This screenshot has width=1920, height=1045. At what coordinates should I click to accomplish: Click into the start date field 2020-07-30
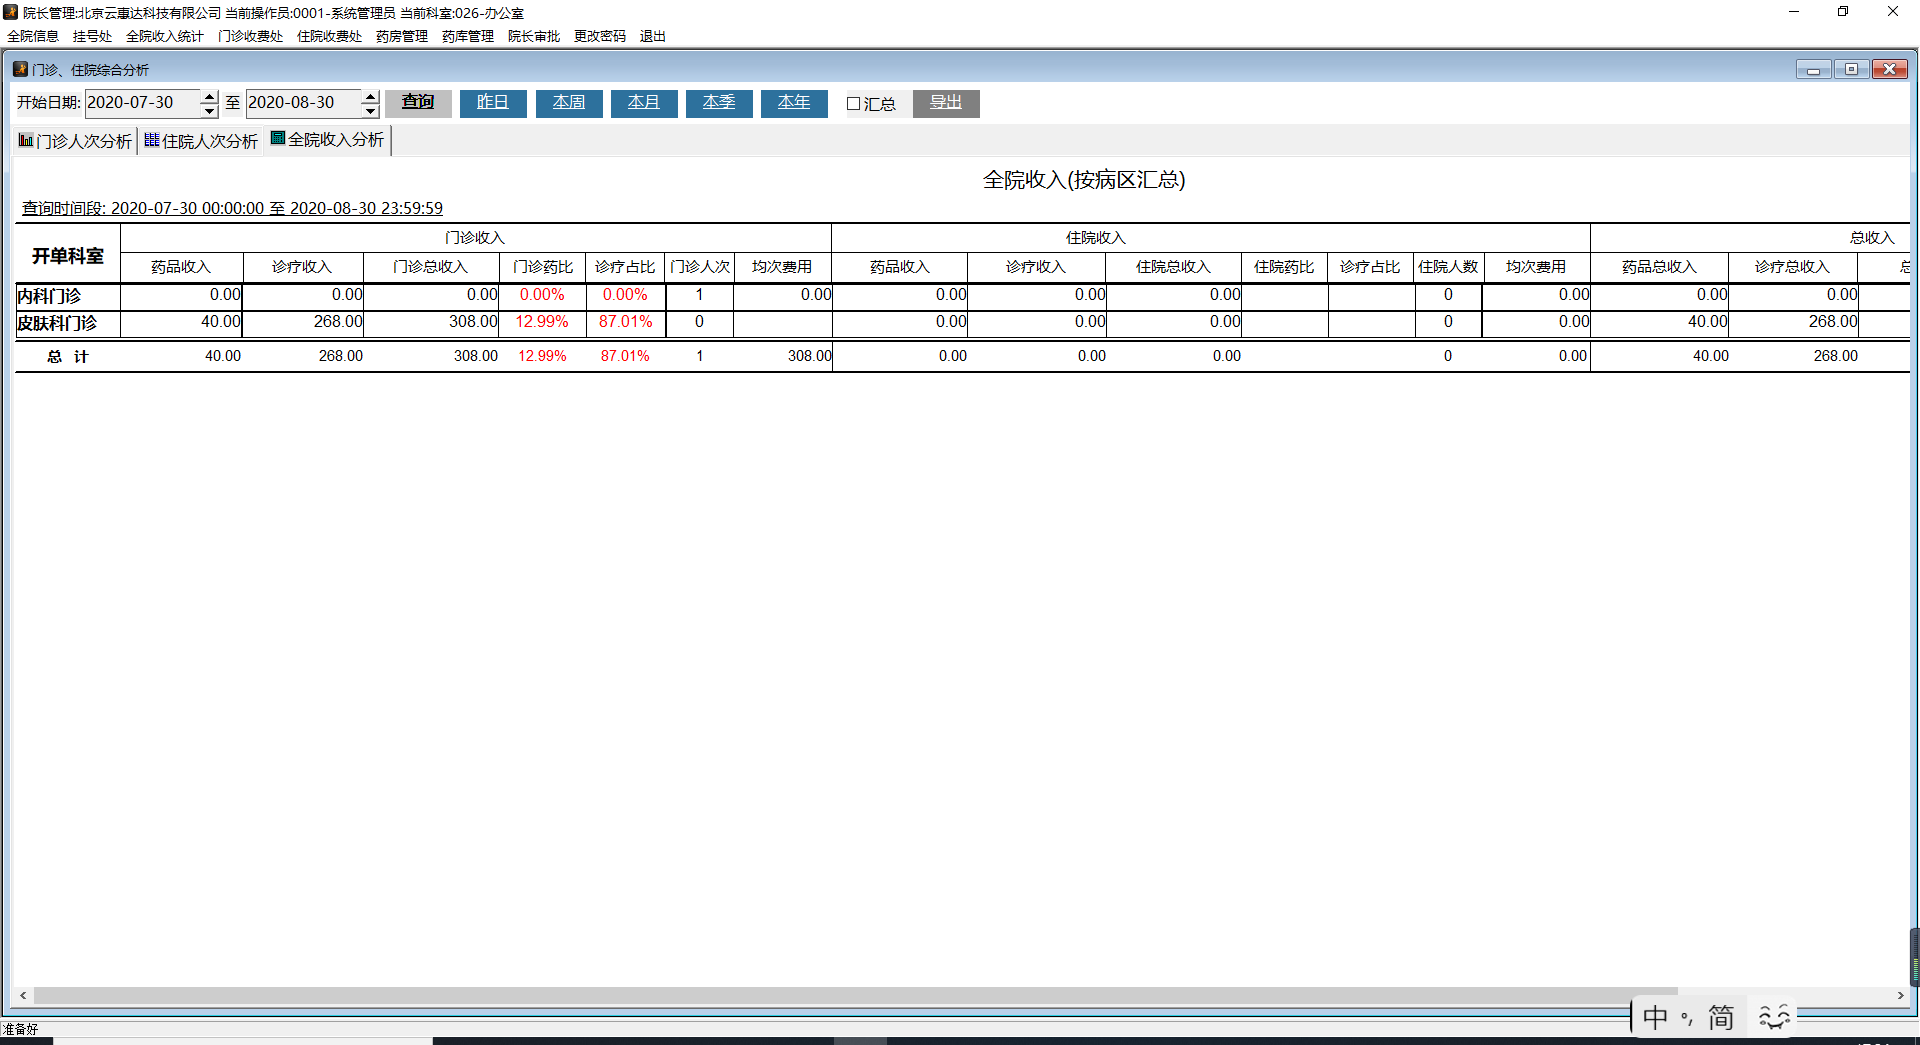[x=140, y=103]
